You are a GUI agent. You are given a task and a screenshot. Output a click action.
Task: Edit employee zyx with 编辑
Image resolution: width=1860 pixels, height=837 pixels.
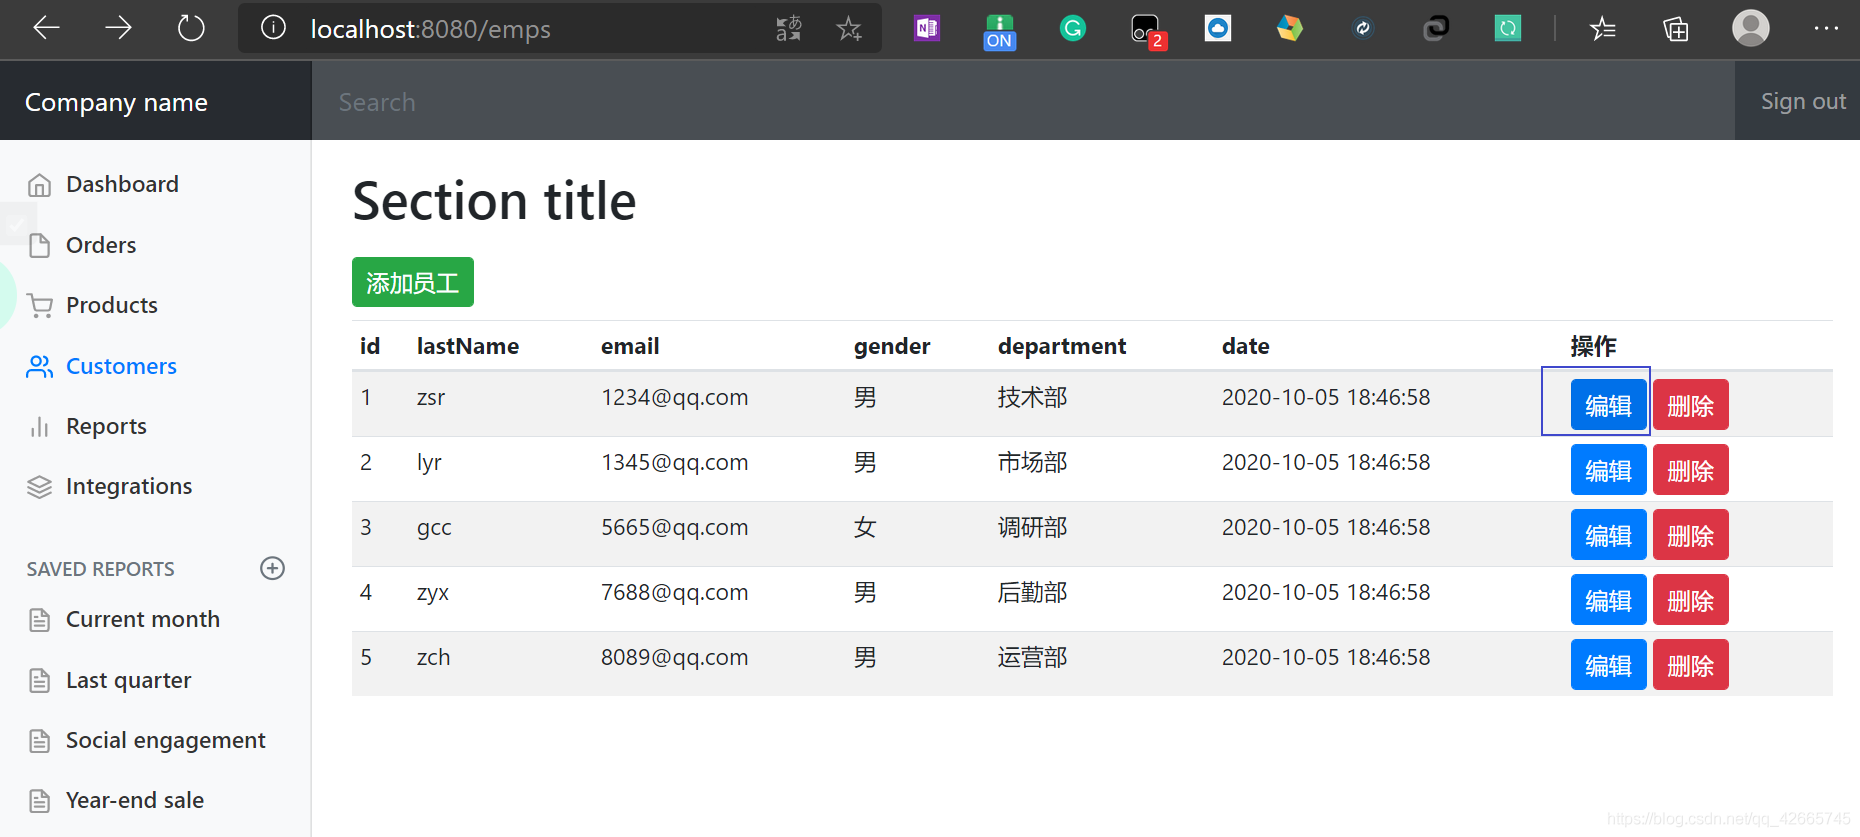pos(1608,600)
